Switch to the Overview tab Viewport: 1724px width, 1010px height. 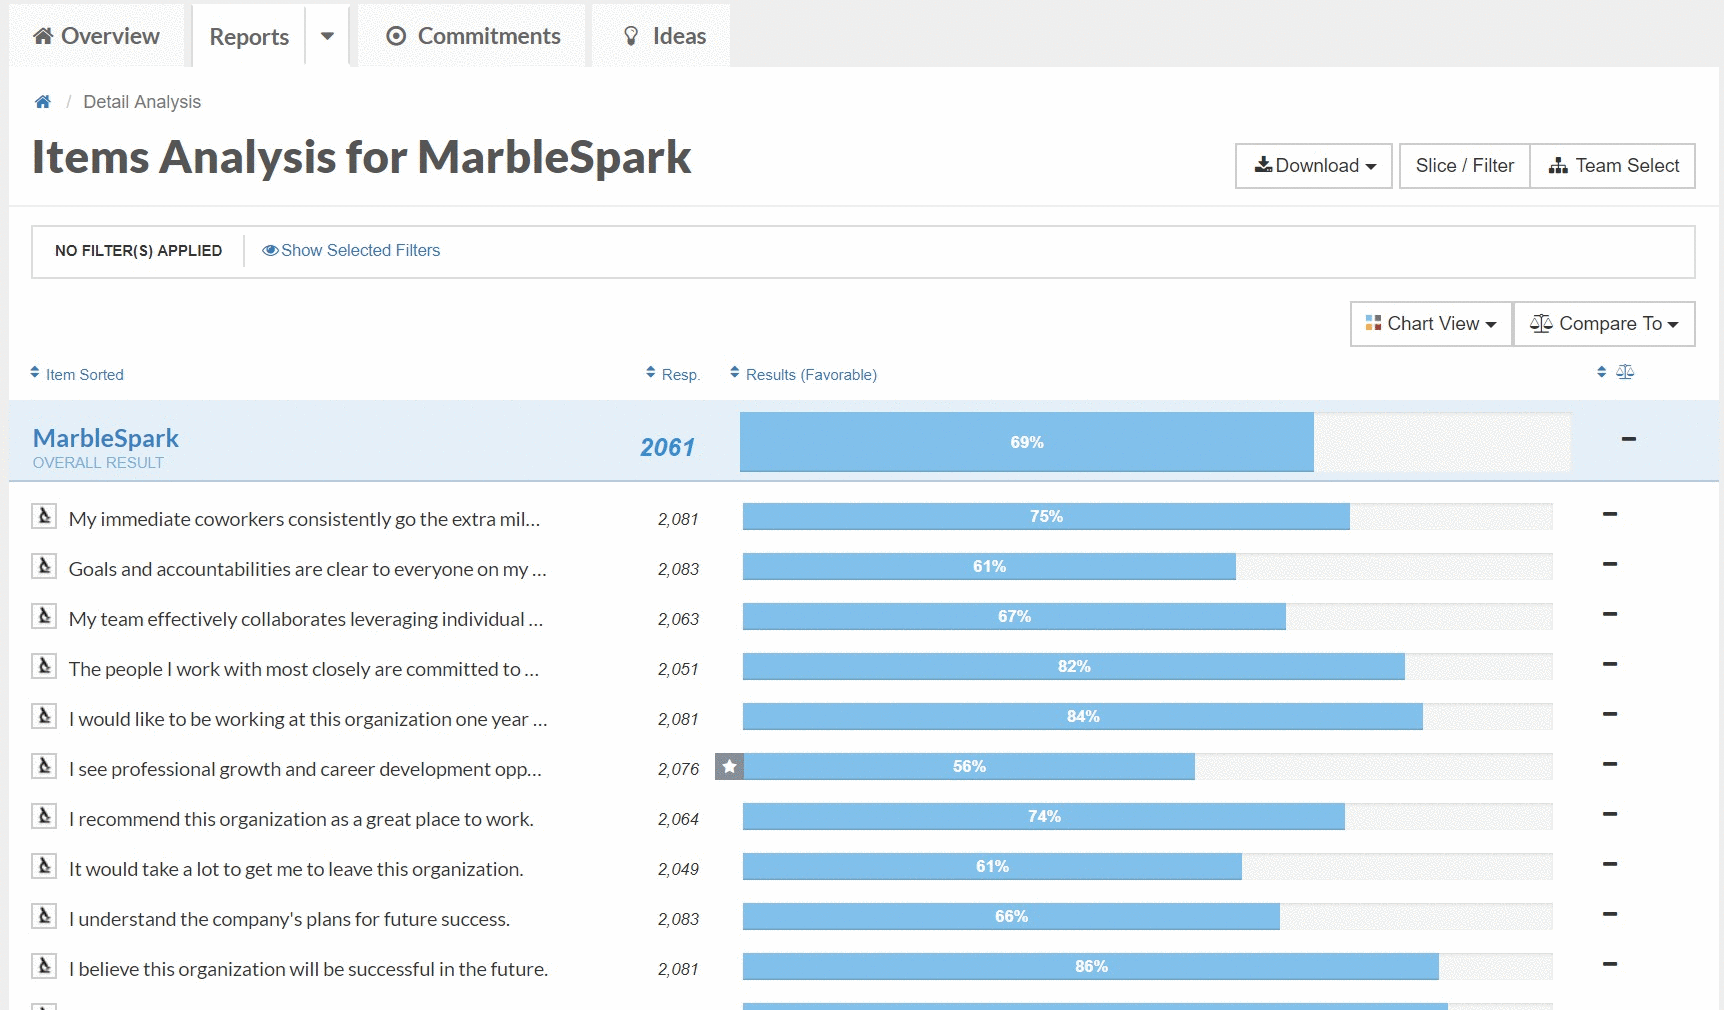(97, 36)
